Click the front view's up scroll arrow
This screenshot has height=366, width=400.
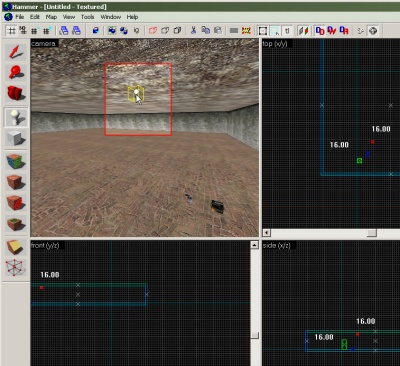click(x=254, y=245)
